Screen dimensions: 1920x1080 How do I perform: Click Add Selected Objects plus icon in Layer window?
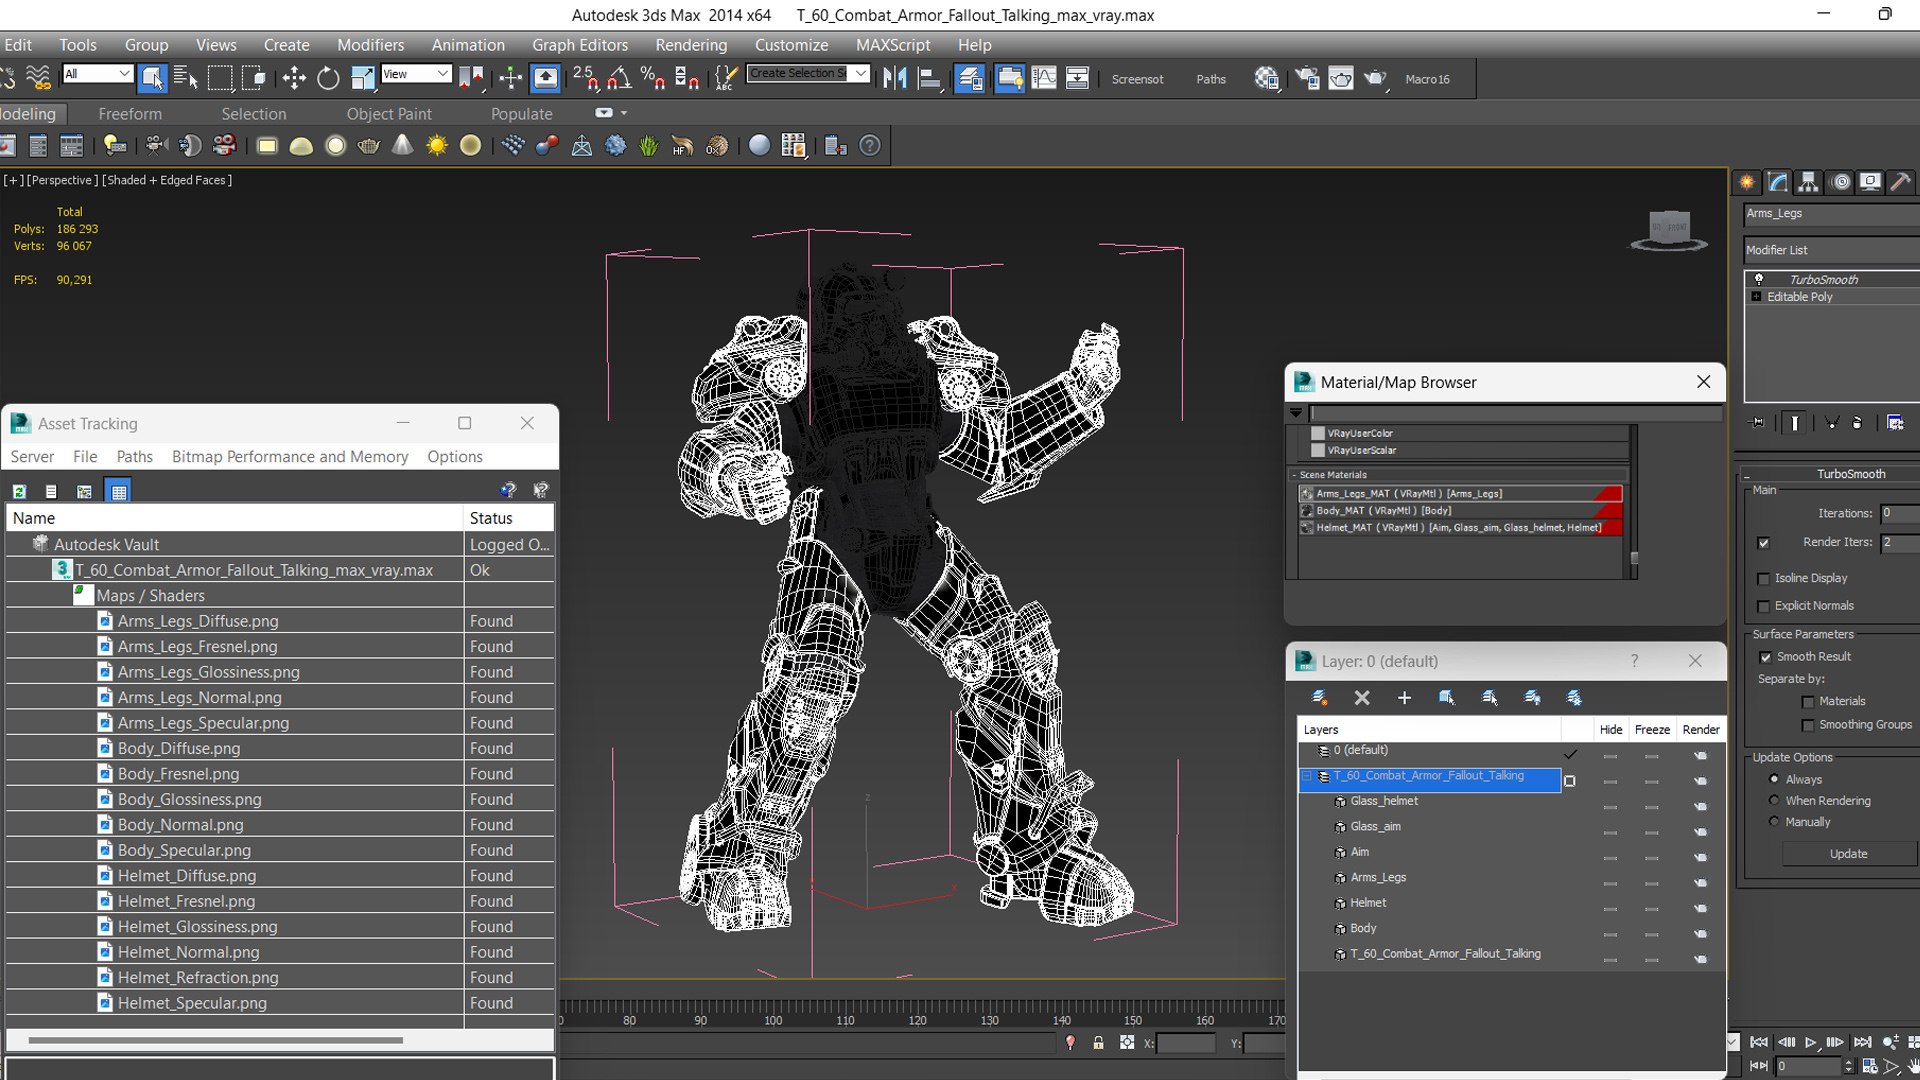(1404, 698)
